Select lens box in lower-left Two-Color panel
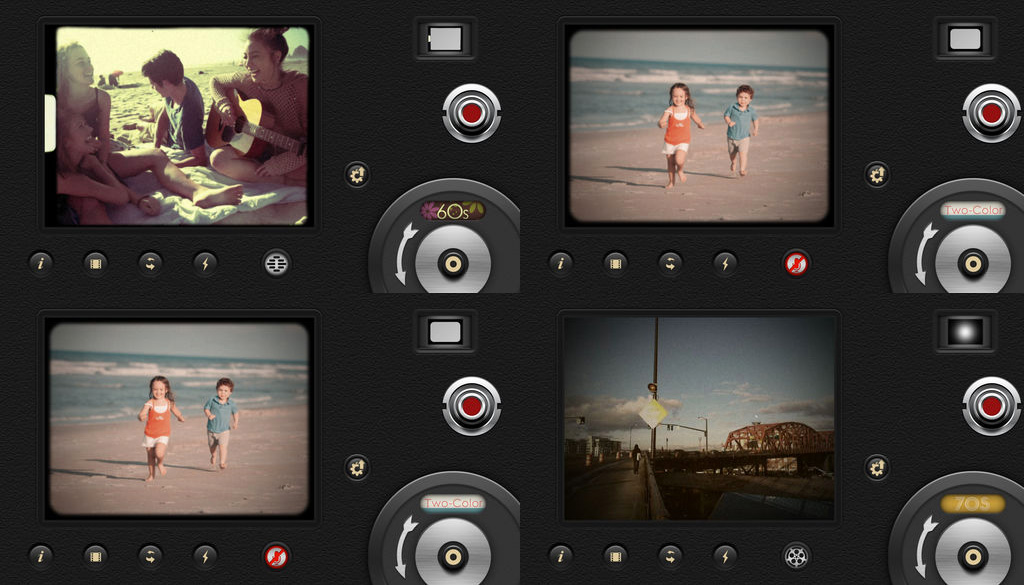 click(x=445, y=332)
